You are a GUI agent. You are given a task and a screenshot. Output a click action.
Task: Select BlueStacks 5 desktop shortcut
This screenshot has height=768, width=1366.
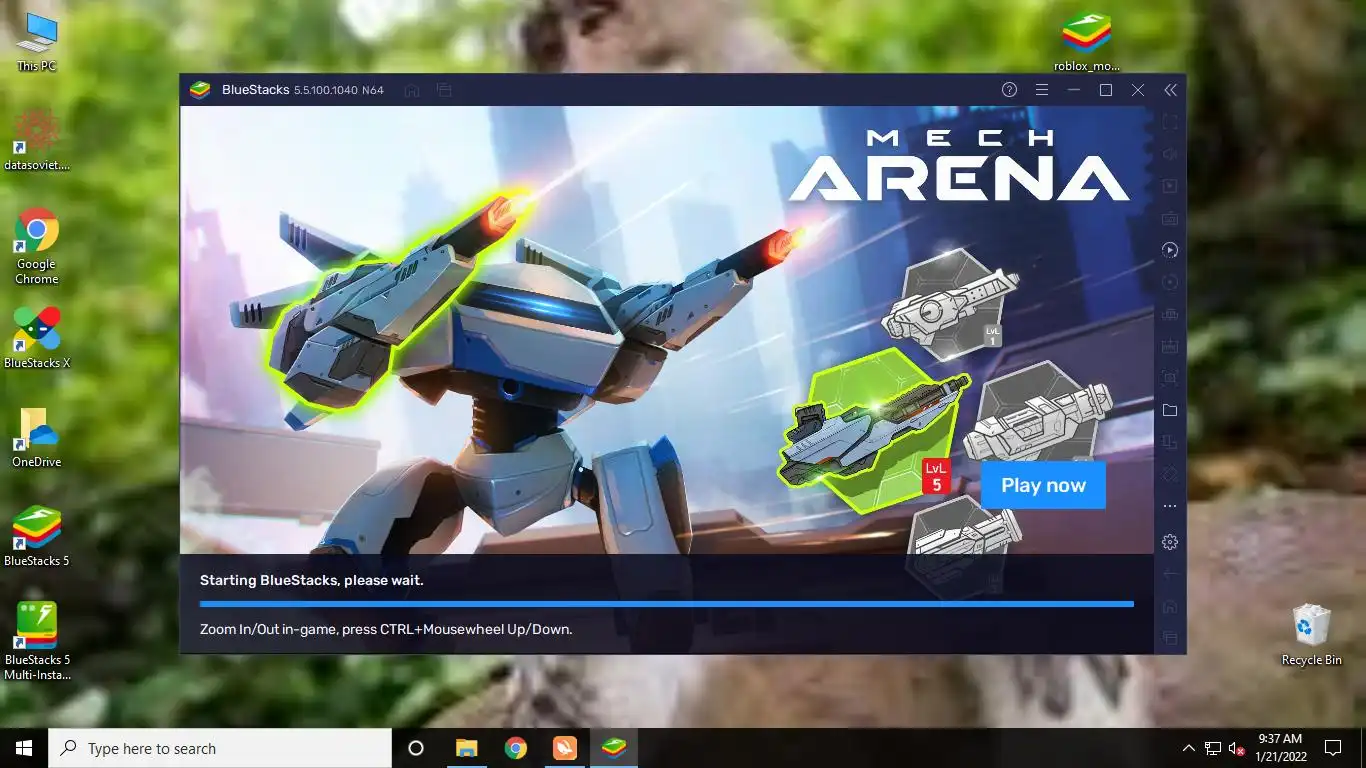pos(37,536)
